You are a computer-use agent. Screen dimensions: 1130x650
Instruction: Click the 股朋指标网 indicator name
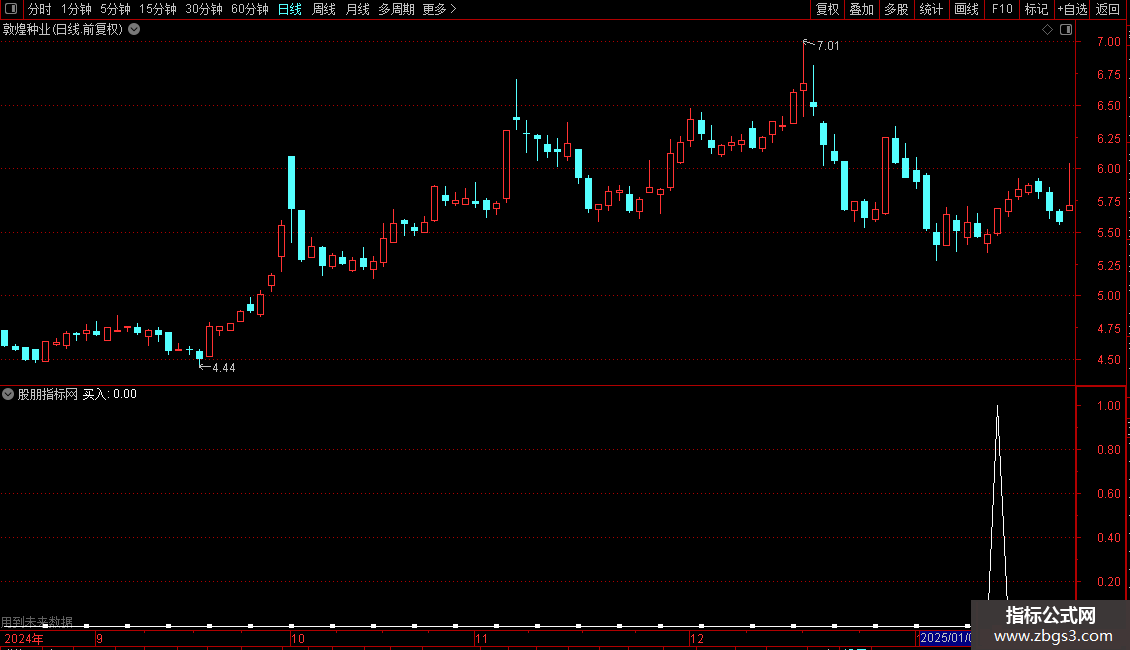point(48,394)
